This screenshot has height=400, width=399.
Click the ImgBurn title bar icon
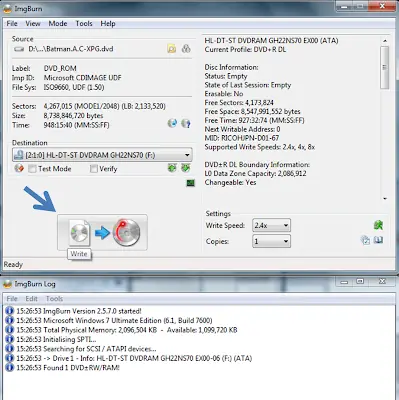pos(7,9)
